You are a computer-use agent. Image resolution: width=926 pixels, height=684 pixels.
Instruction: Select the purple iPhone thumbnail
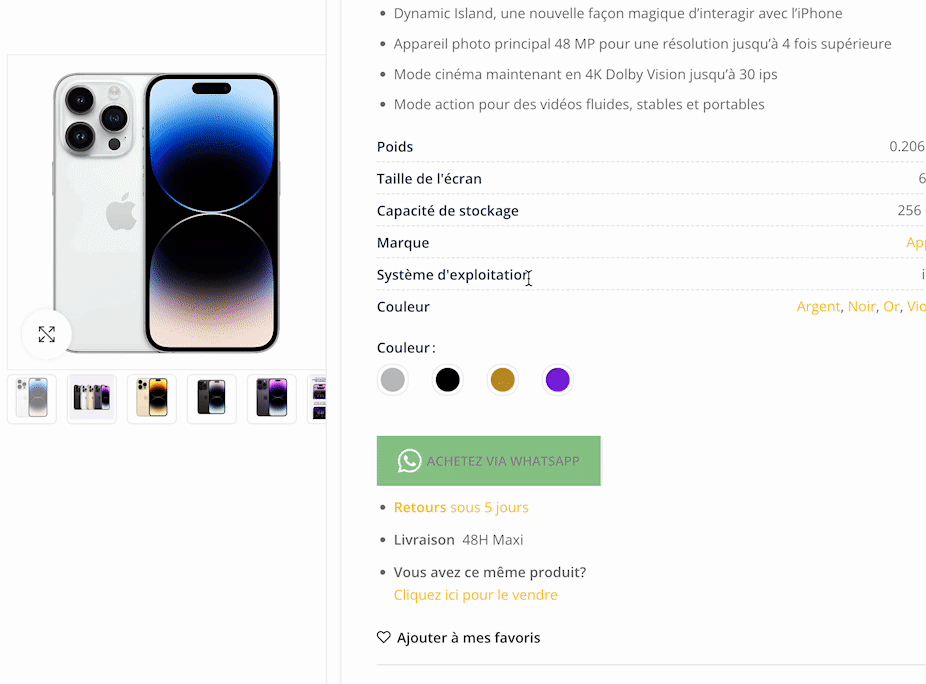tap(272, 398)
